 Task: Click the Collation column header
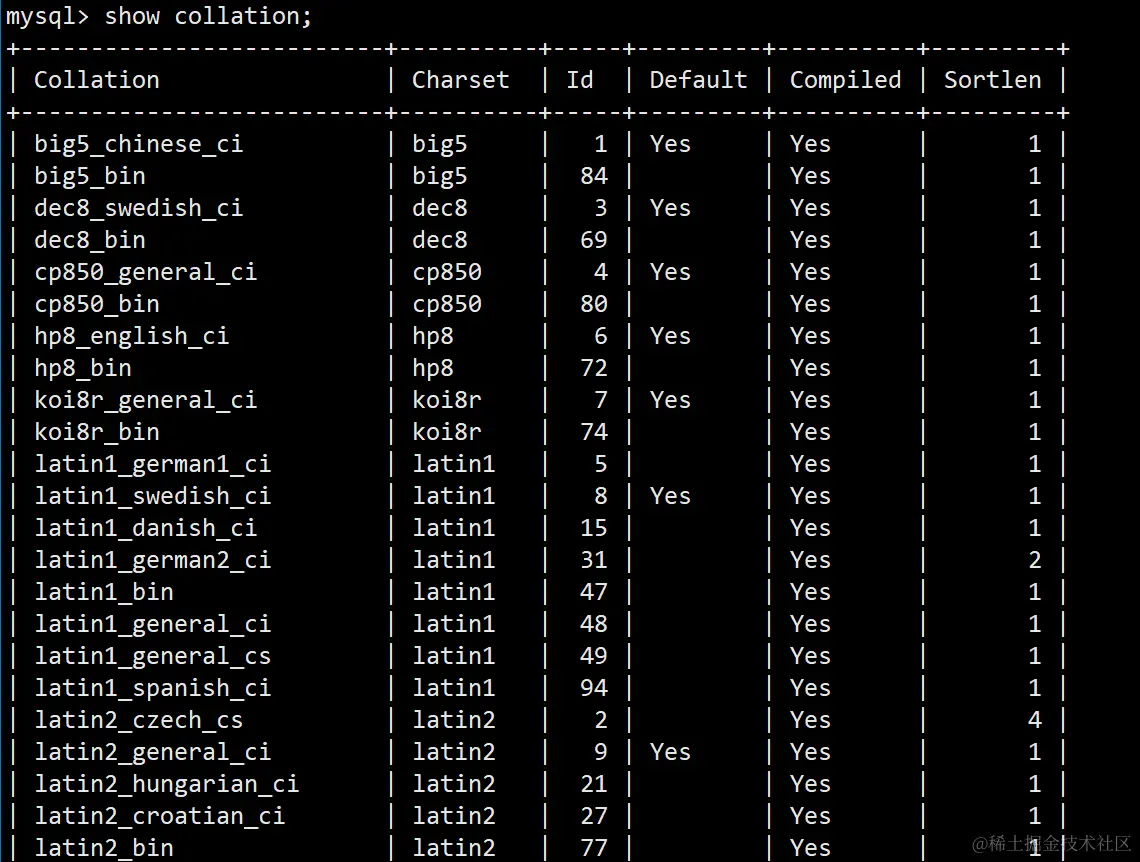97,80
